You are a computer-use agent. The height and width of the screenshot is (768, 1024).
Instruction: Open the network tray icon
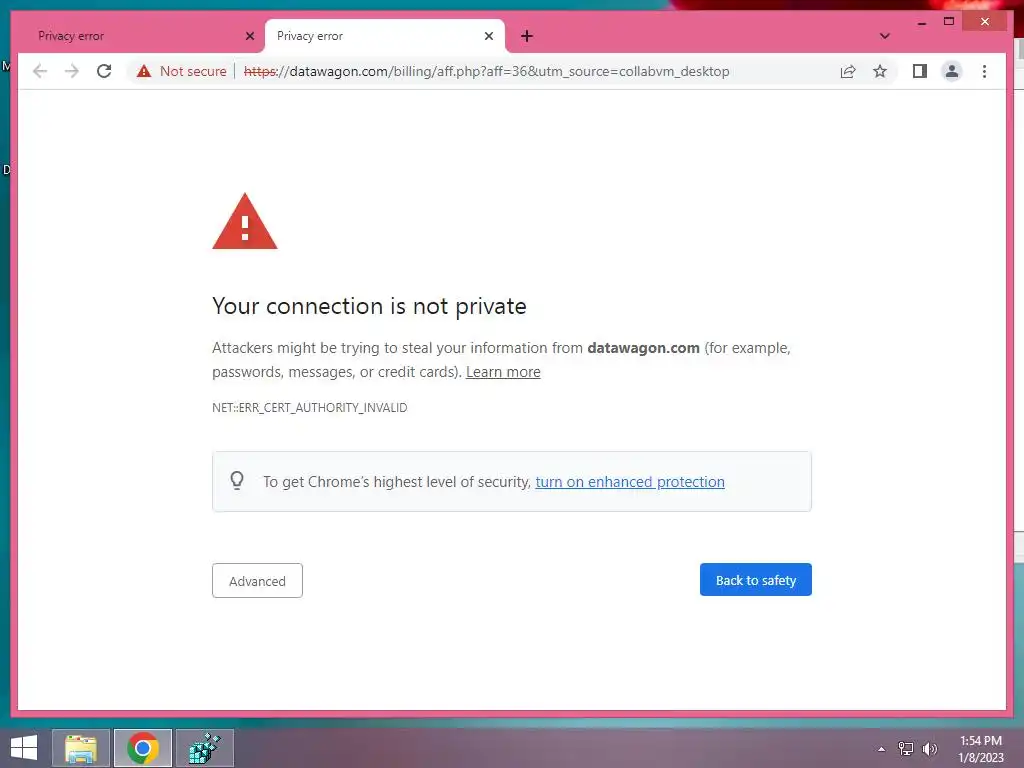click(x=906, y=749)
